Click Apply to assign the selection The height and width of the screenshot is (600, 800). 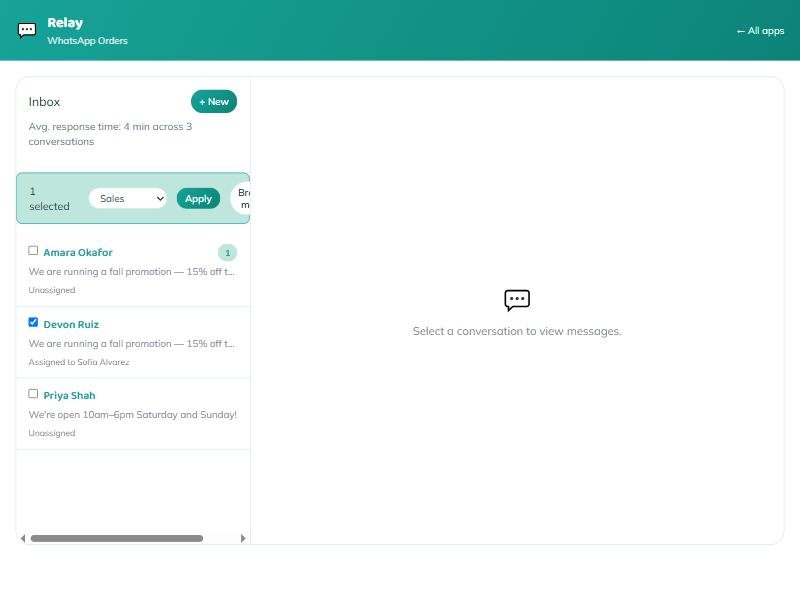198,198
